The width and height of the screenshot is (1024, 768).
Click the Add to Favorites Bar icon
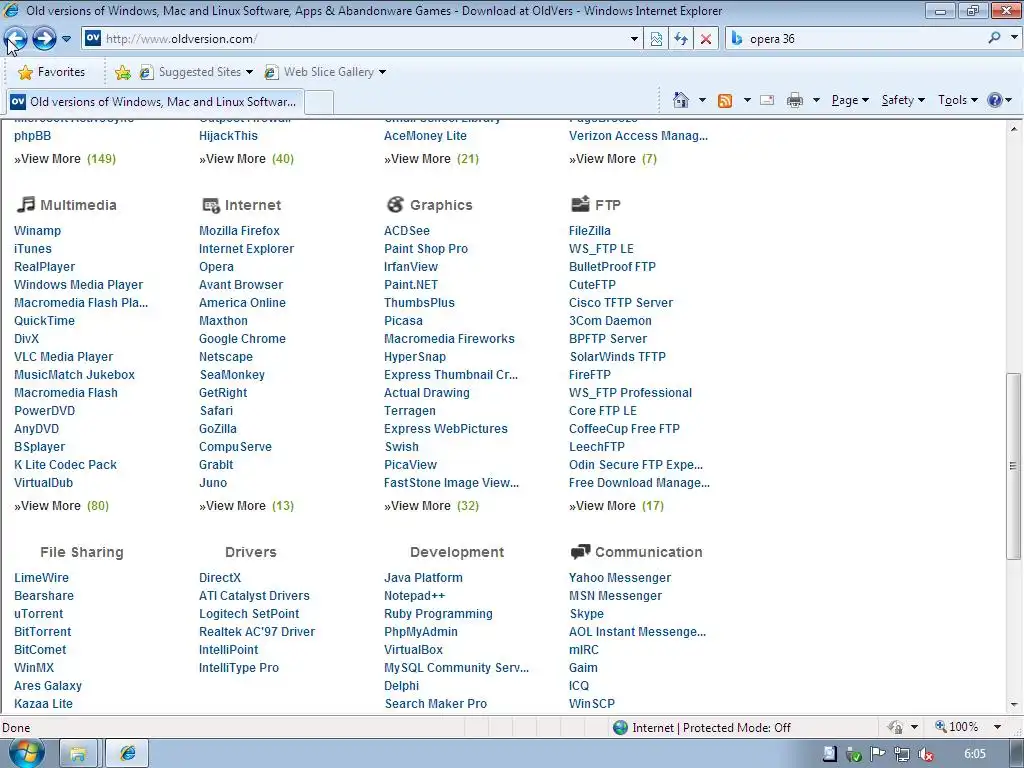tap(123, 72)
